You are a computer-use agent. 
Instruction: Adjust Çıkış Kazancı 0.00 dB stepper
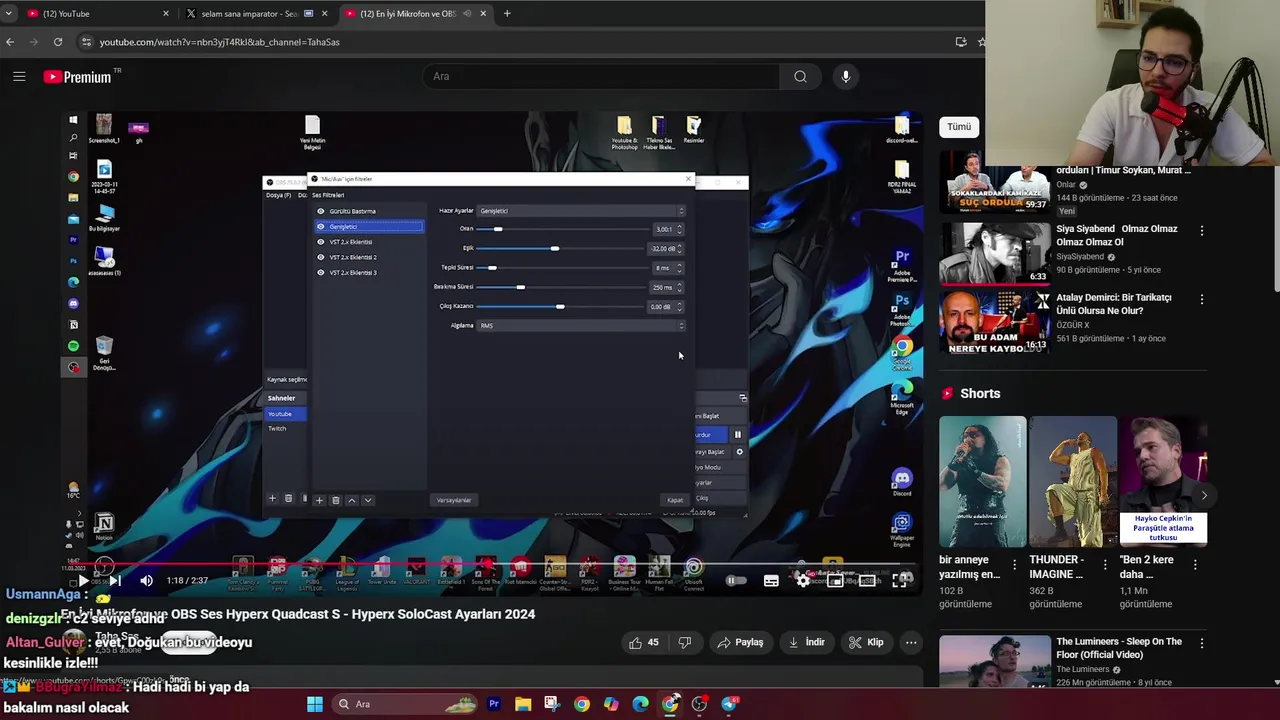point(680,306)
